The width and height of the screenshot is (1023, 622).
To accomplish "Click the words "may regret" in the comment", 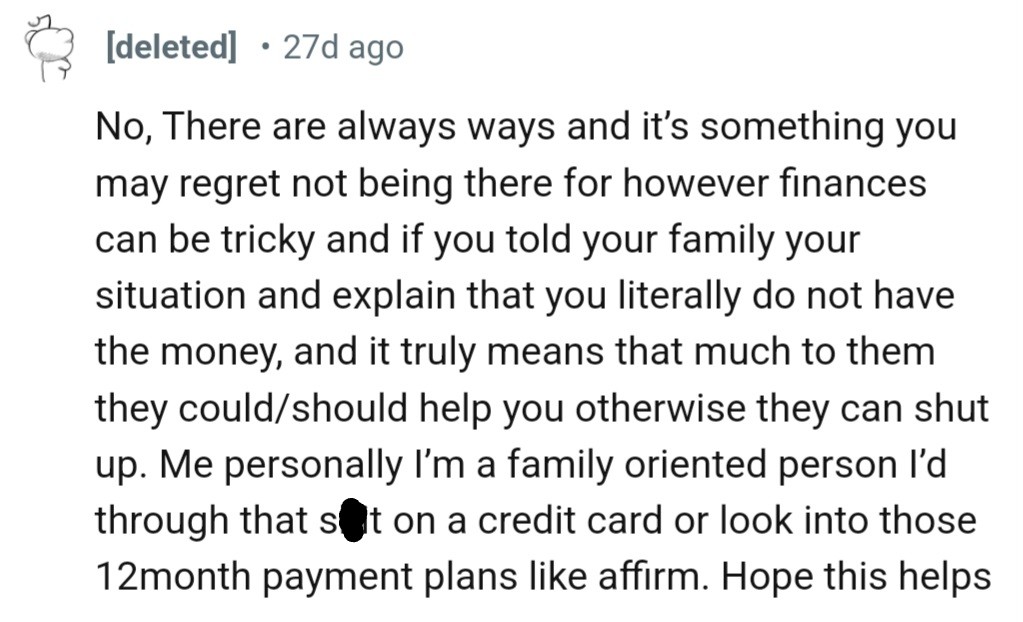I will (x=190, y=184).
